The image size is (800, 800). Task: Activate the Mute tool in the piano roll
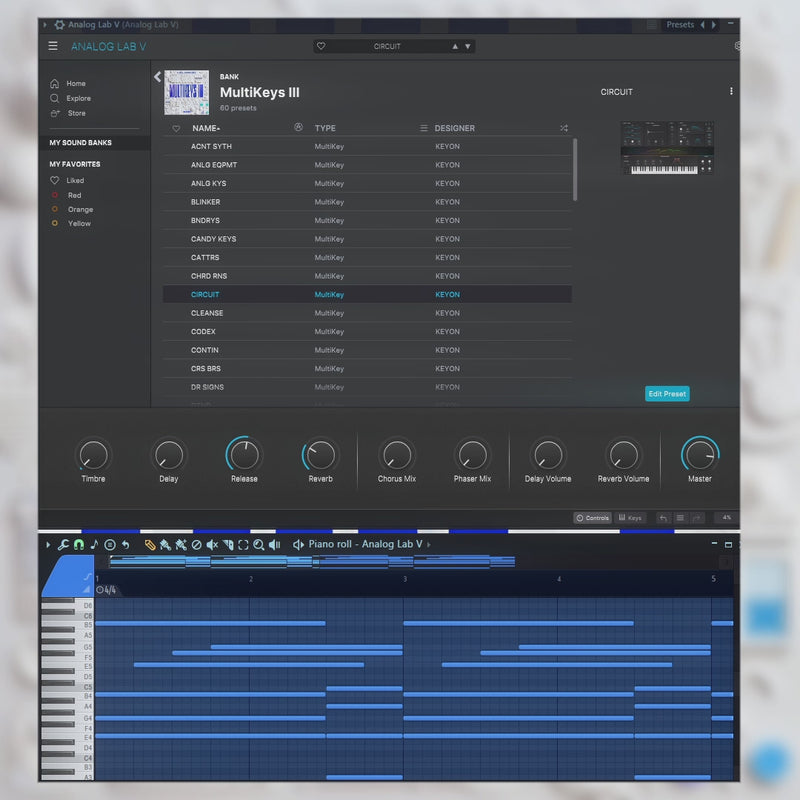click(212, 545)
